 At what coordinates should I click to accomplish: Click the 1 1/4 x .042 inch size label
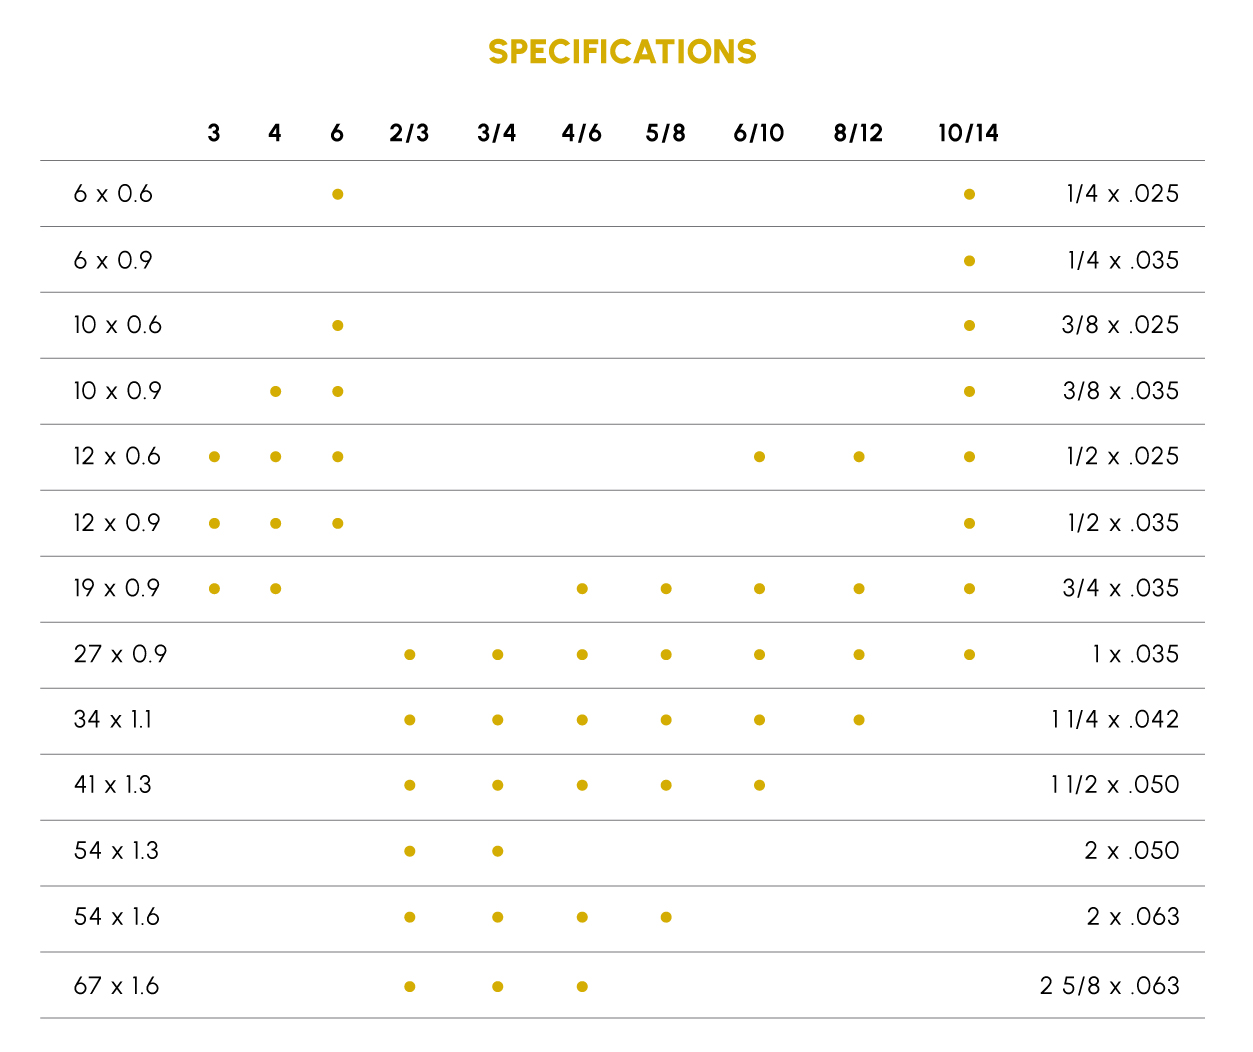click(1114, 719)
